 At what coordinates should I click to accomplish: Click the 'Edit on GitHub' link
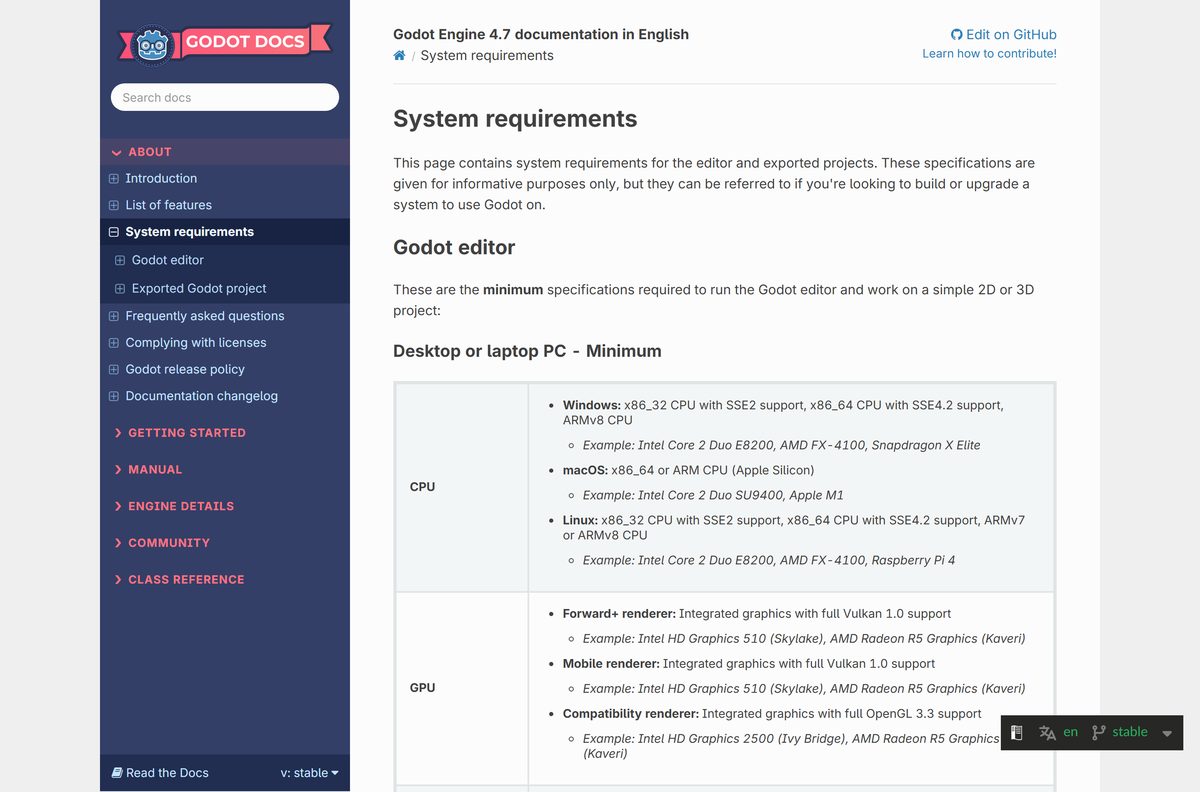coord(1003,34)
